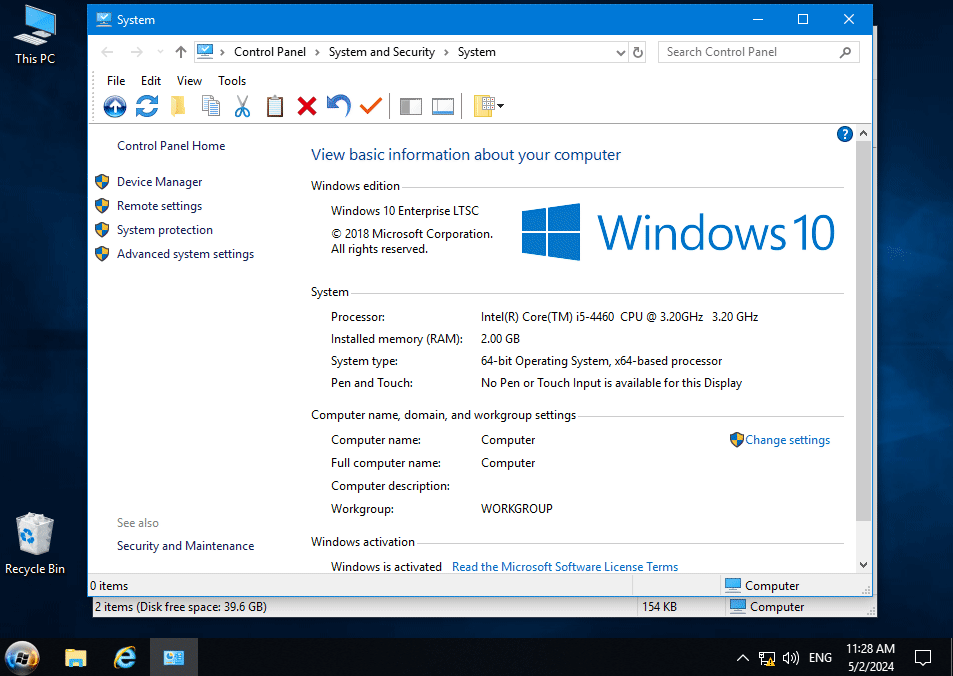Launch Internet Explorer from taskbar
Image resolution: width=953 pixels, height=676 pixels.
pos(125,658)
